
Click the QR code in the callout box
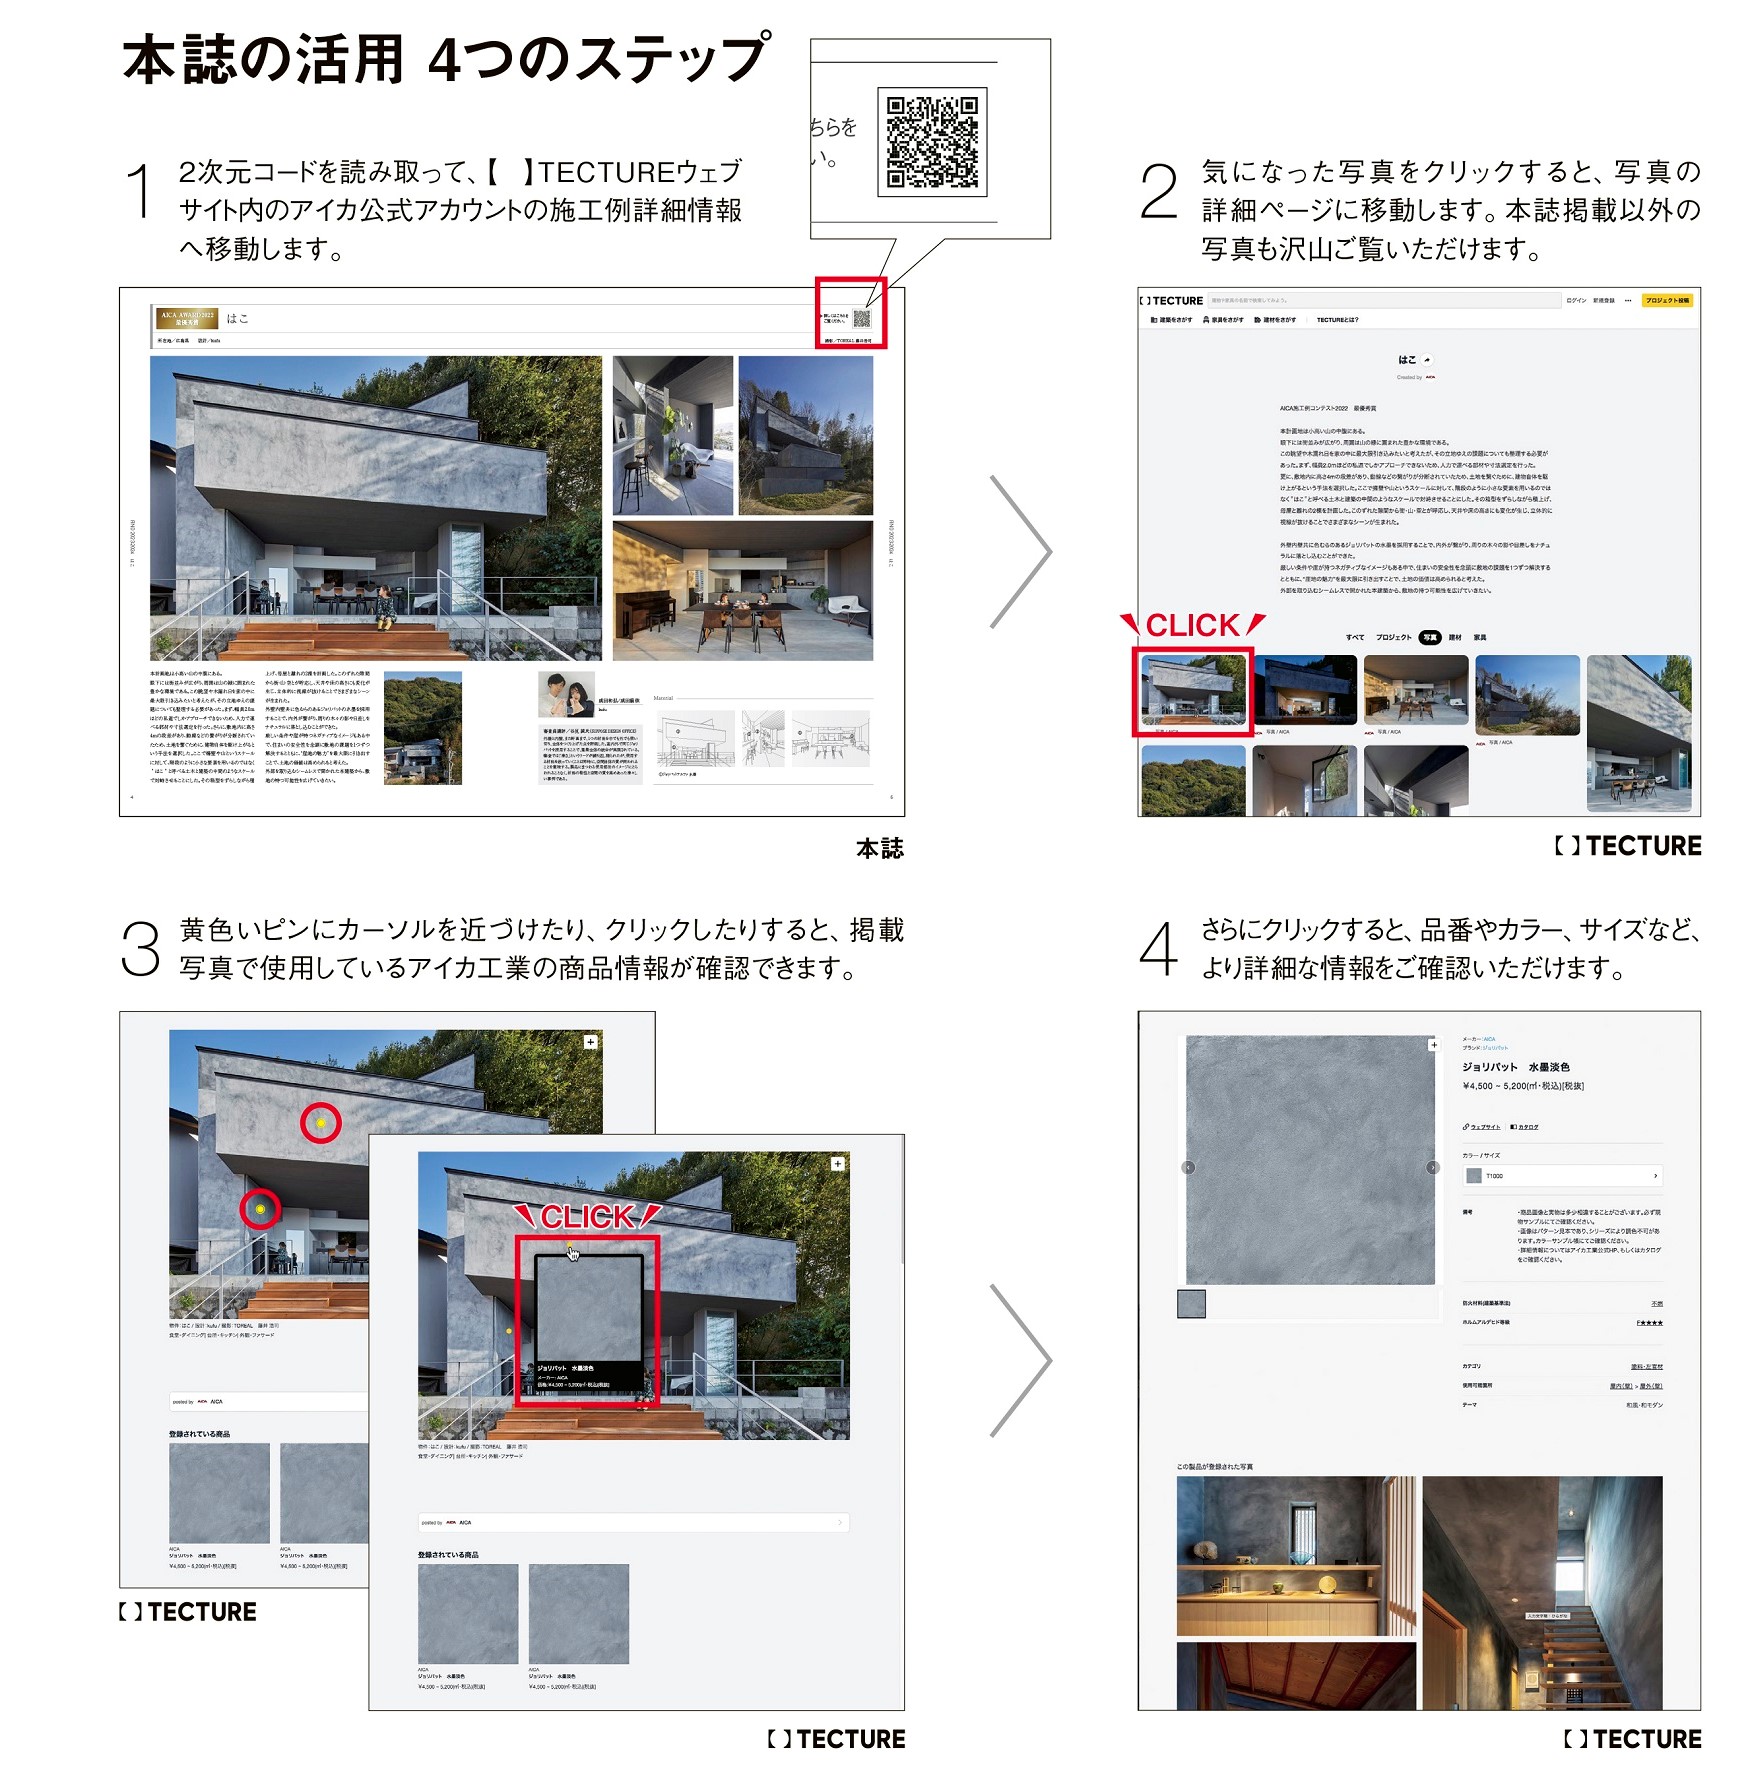point(932,142)
